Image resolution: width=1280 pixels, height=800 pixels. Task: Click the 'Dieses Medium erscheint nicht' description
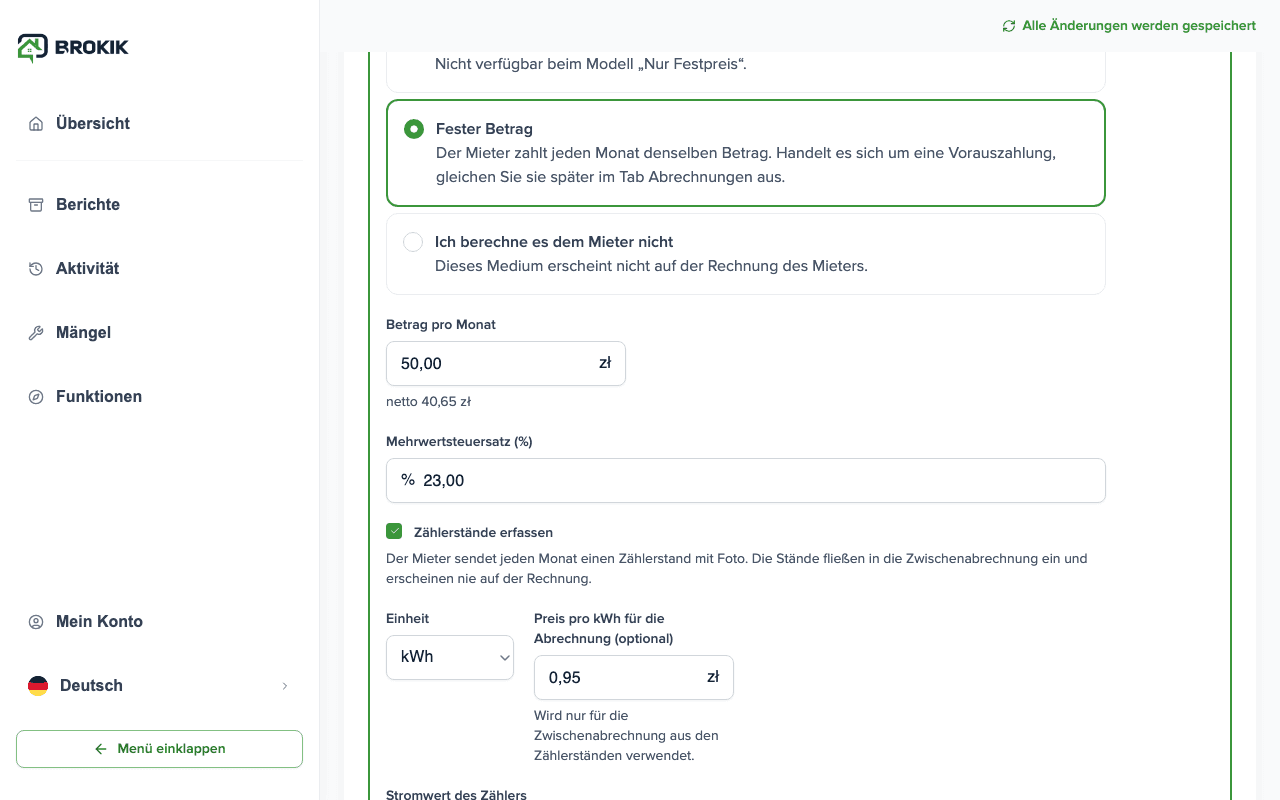tap(651, 266)
